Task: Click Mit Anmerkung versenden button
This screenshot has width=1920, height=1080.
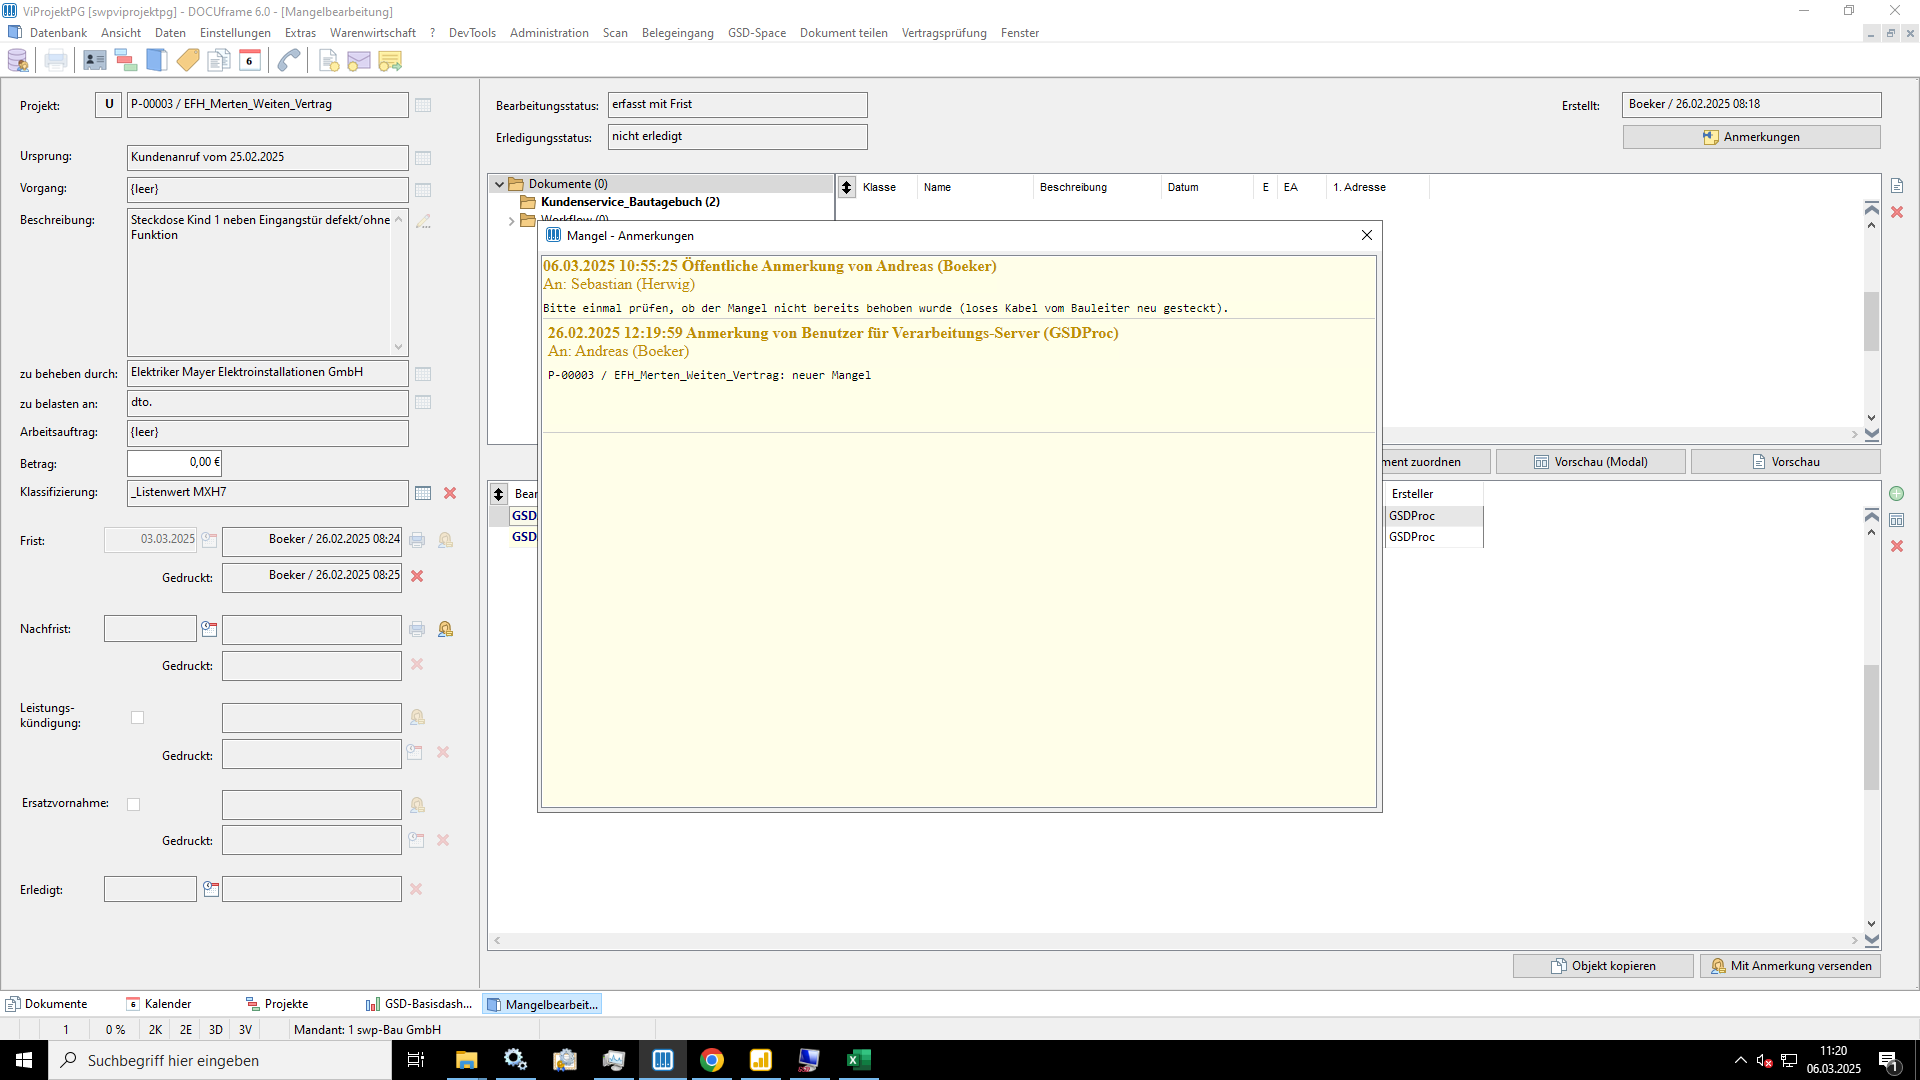Action: click(1790, 966)
